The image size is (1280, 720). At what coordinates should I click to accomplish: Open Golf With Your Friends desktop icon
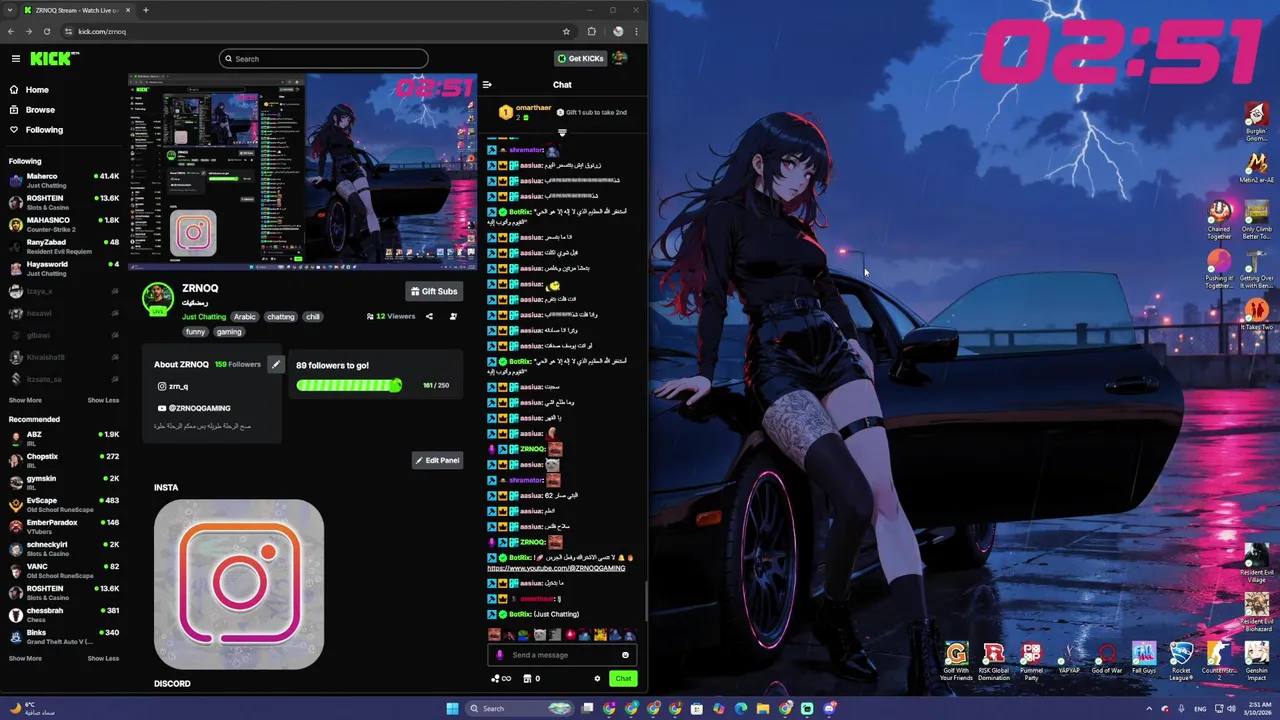956,661
